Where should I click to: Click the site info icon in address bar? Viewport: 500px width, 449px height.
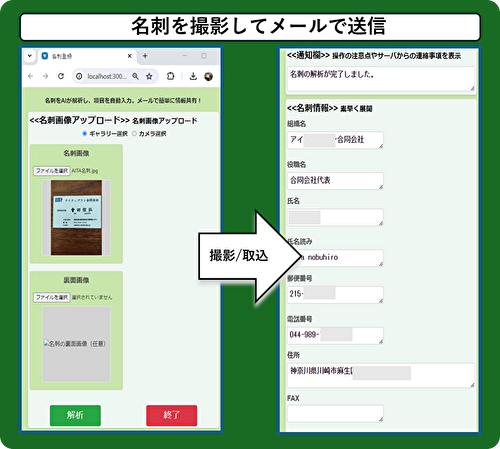79,76
